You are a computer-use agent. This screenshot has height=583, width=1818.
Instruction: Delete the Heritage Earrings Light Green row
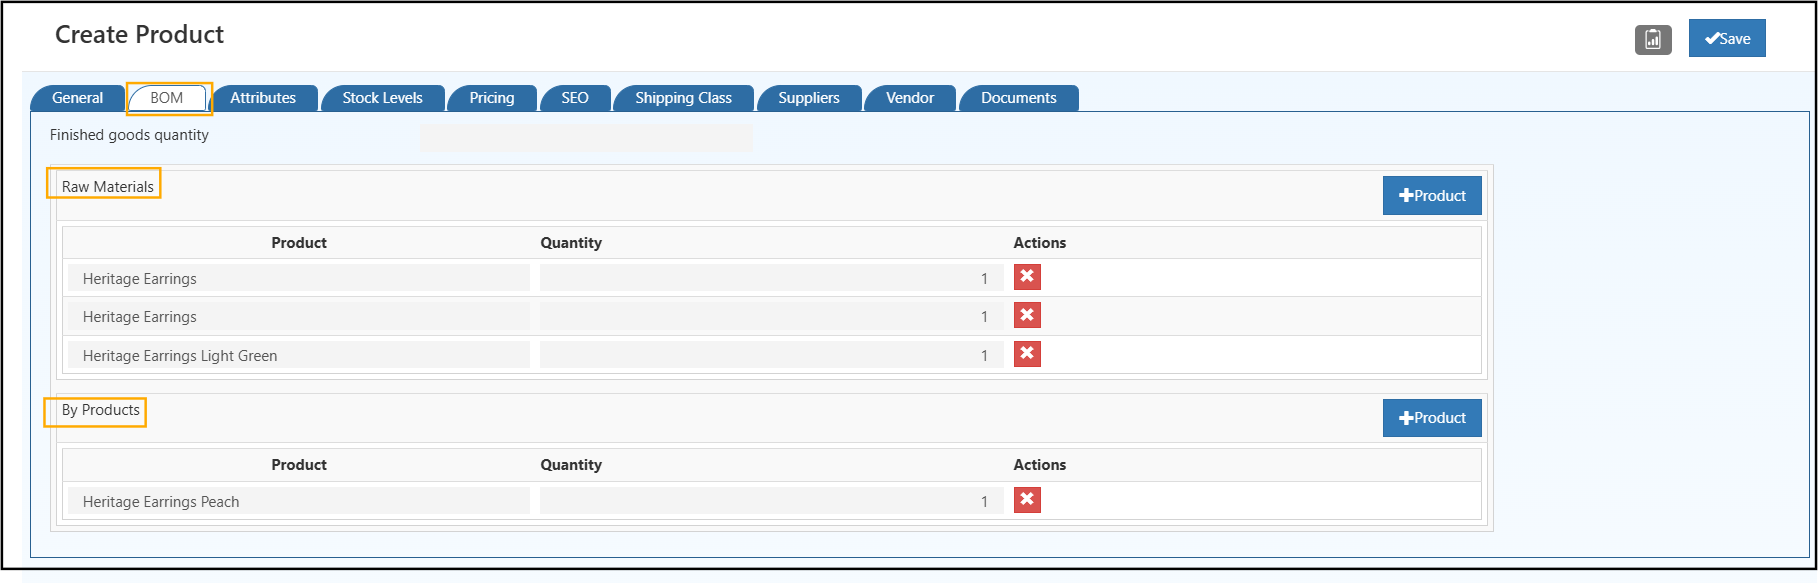[x=1027, y=354]
